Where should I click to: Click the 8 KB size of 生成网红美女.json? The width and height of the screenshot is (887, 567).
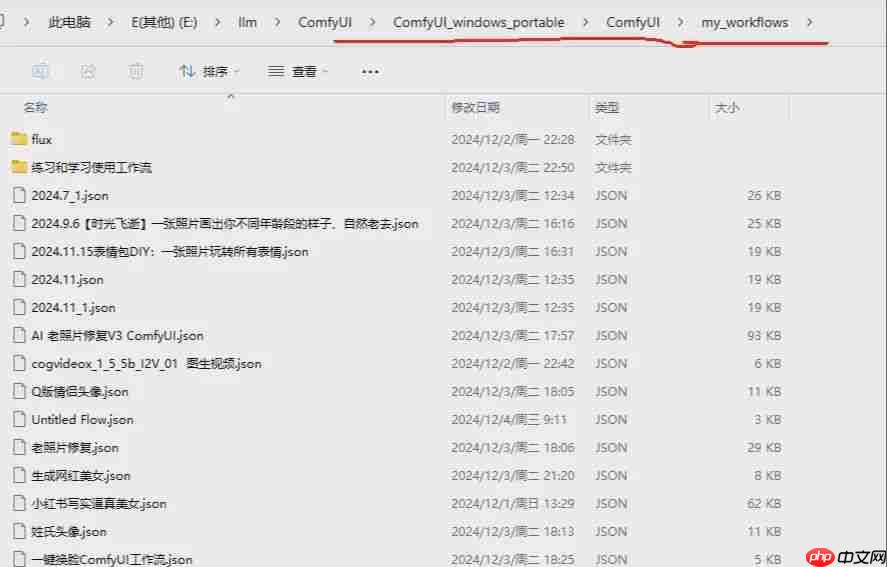[x=768, y=475]
